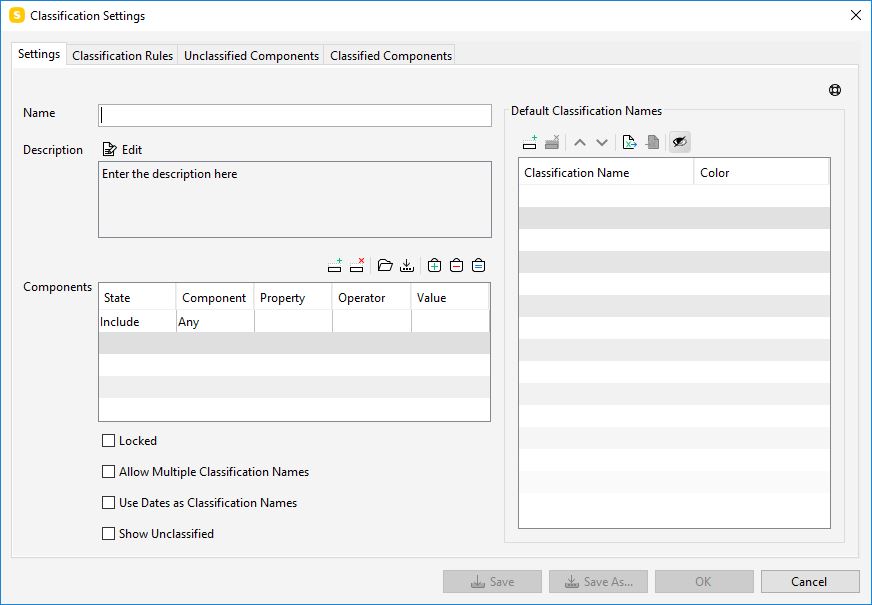Click the remove-from-set bag icon
Image resolution: width=872 pixels, height=605 pixels.
coord(455,264)
